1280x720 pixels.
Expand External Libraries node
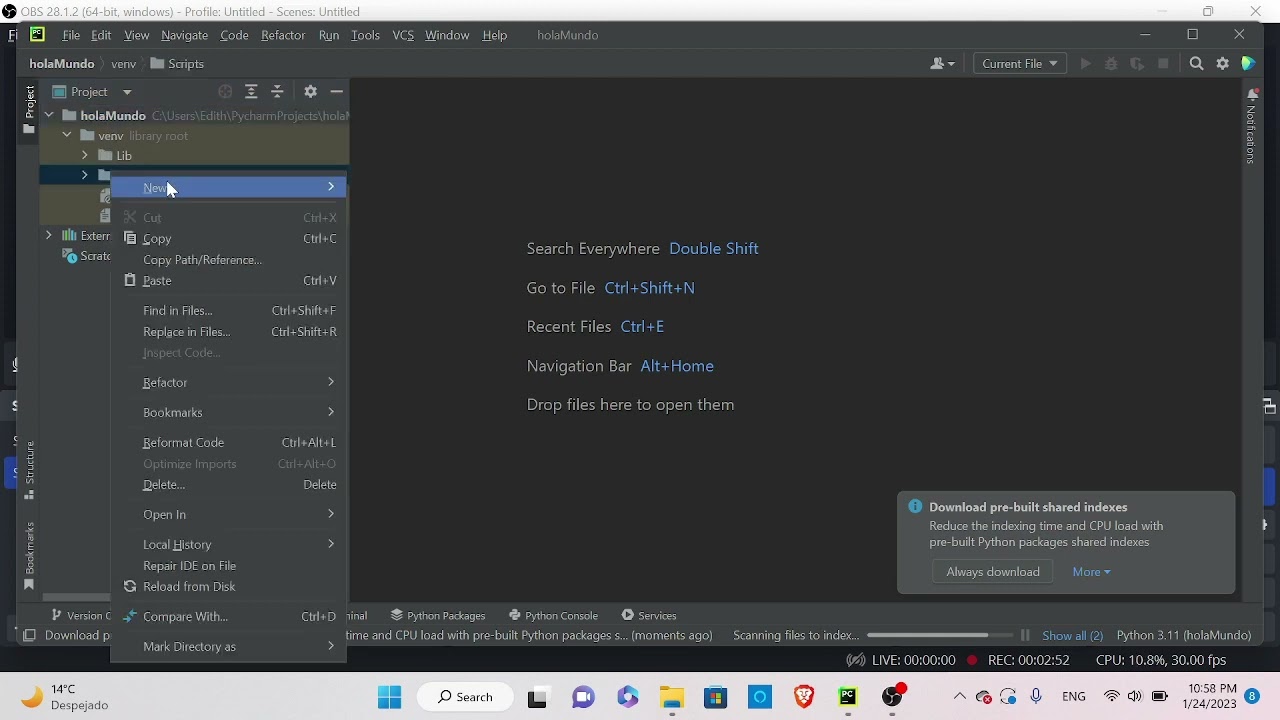49,236
